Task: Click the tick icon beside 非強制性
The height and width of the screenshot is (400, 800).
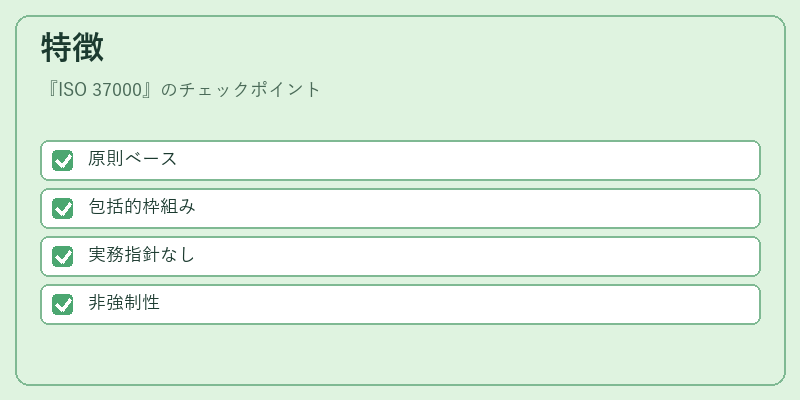Action: pos(63,304)
